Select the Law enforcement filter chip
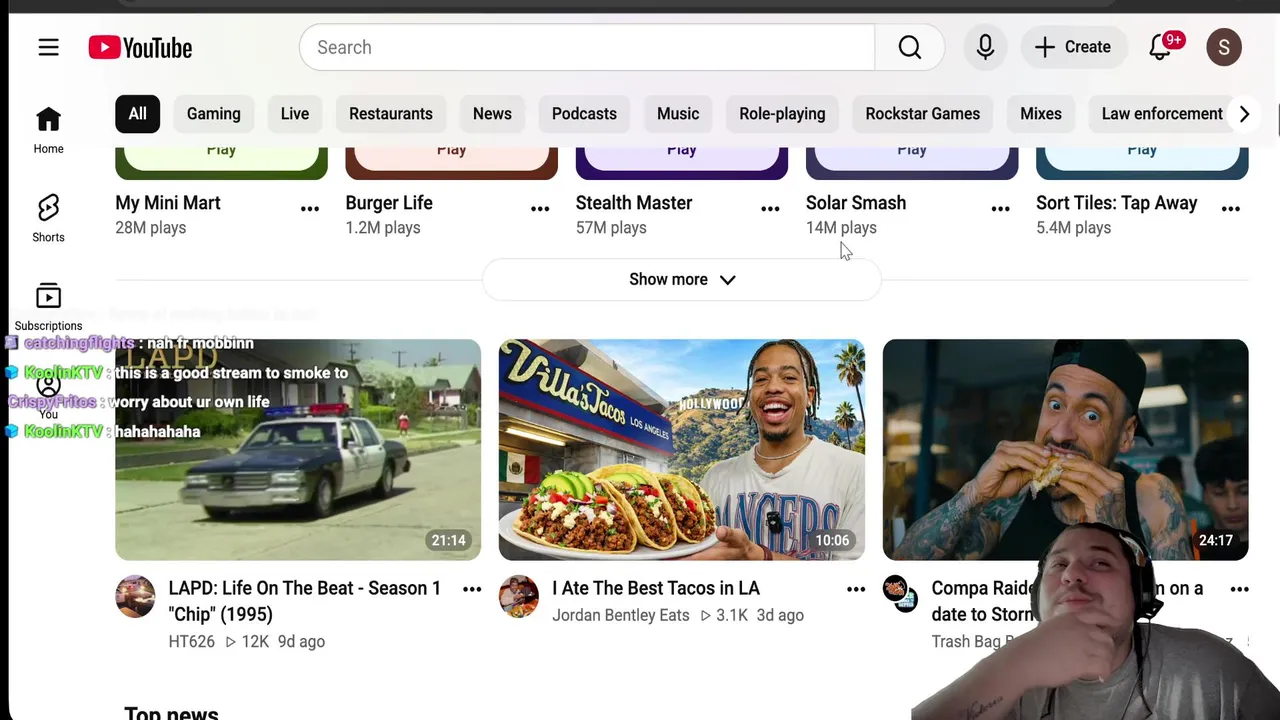 click(x=1162, y=114)
